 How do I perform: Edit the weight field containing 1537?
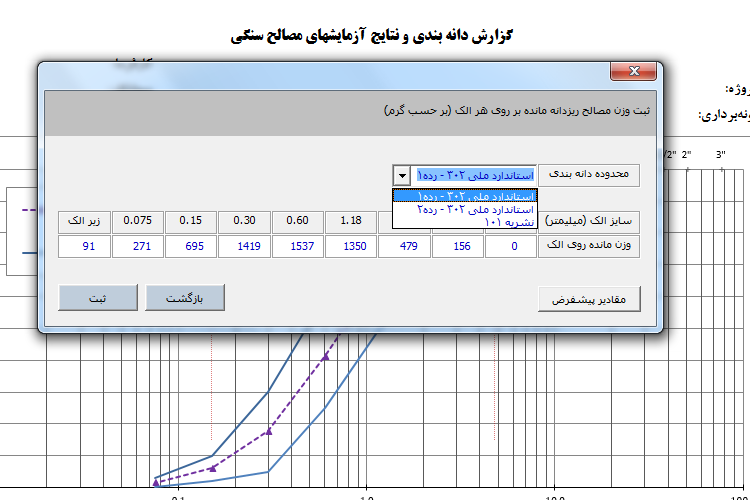coord(298,246)
